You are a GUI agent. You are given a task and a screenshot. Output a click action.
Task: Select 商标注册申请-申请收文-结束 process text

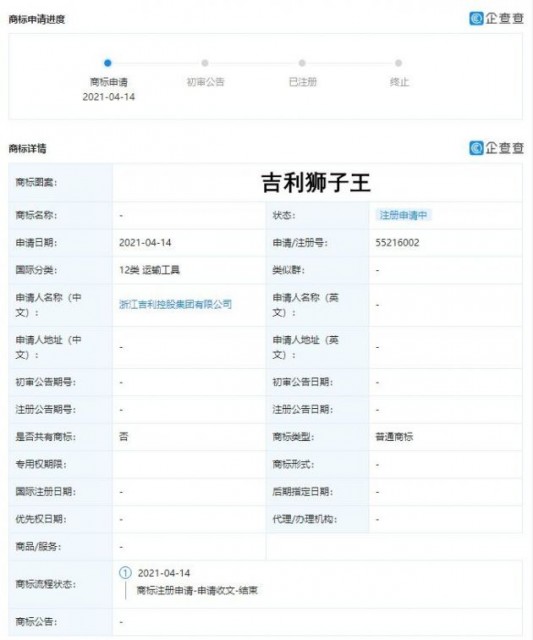pos(197,590)
